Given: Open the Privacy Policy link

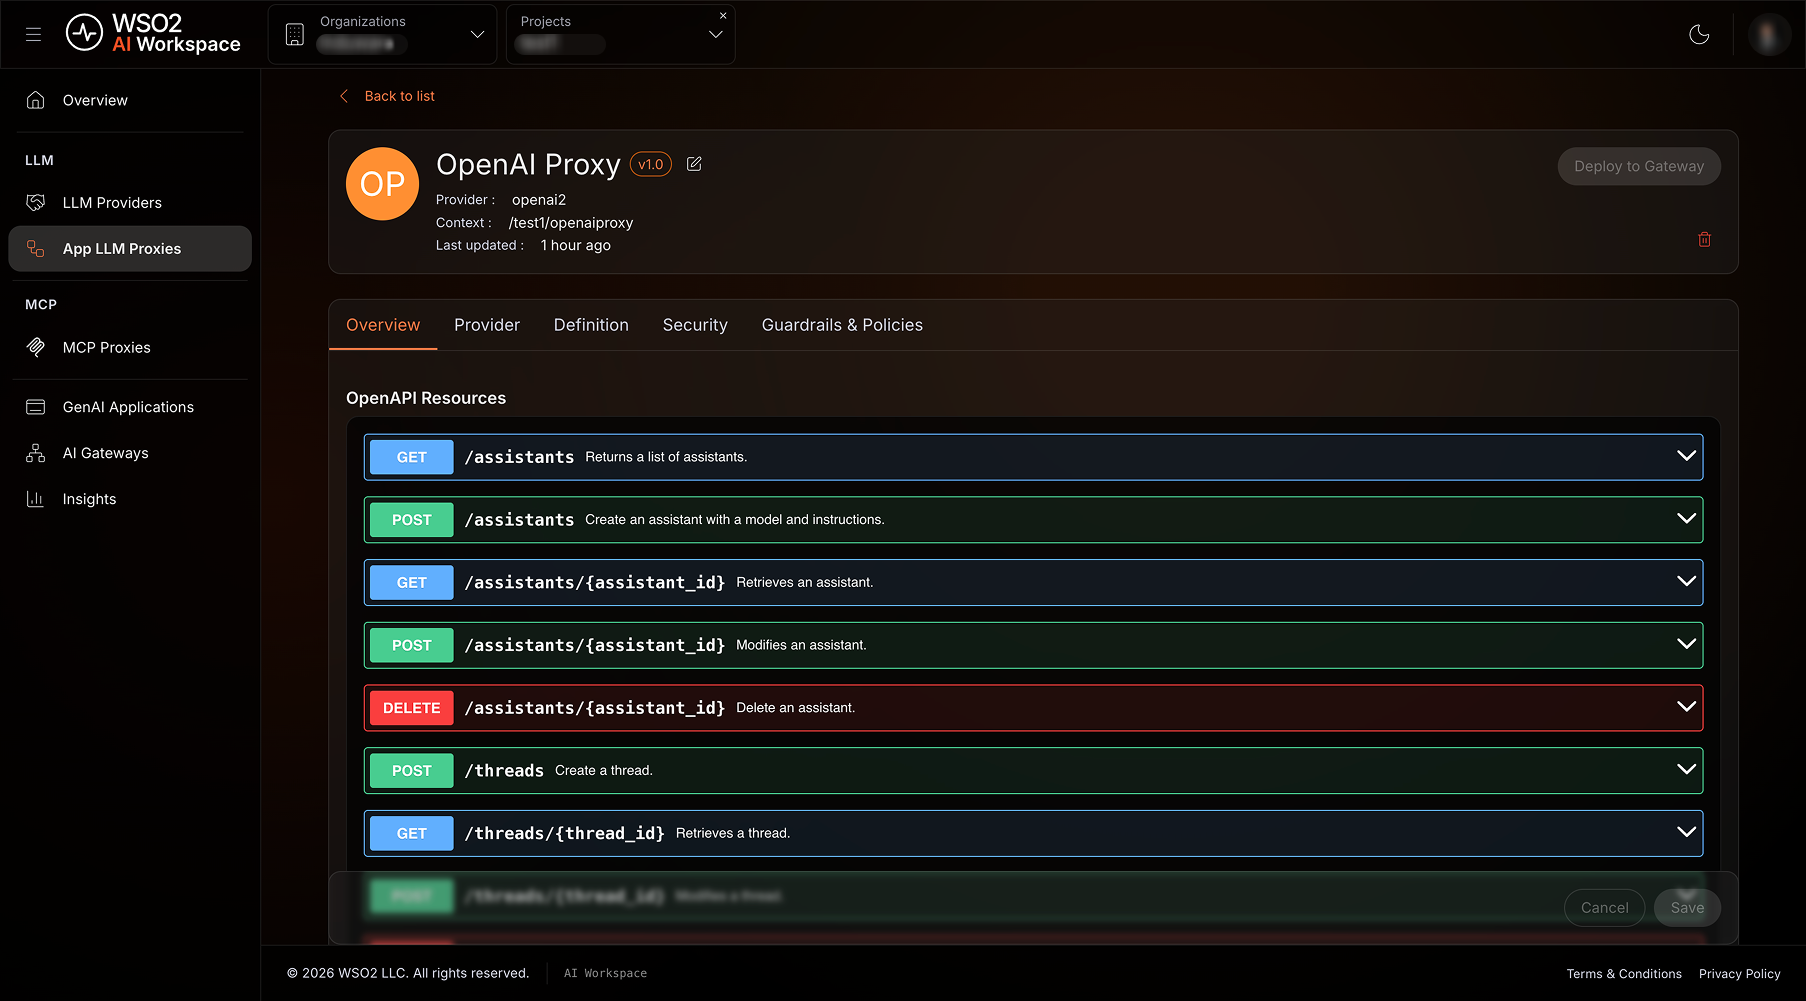Looking at the screenshot, I should 1739,974.
